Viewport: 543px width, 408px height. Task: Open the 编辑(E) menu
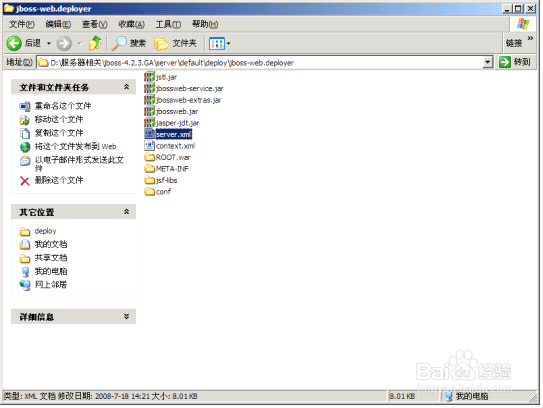(x=58, y=24)
